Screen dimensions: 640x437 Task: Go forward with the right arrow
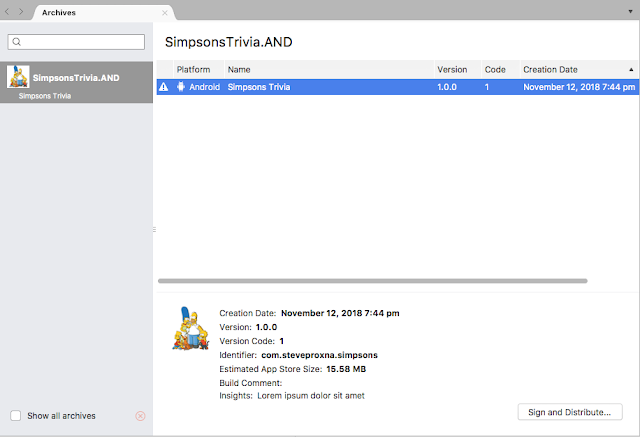pos(21,12)
